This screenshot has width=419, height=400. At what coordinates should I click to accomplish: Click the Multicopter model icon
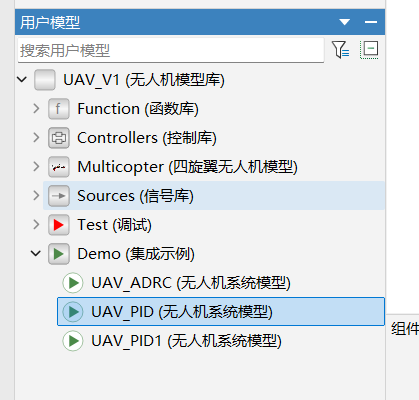[x=59, y=167]
